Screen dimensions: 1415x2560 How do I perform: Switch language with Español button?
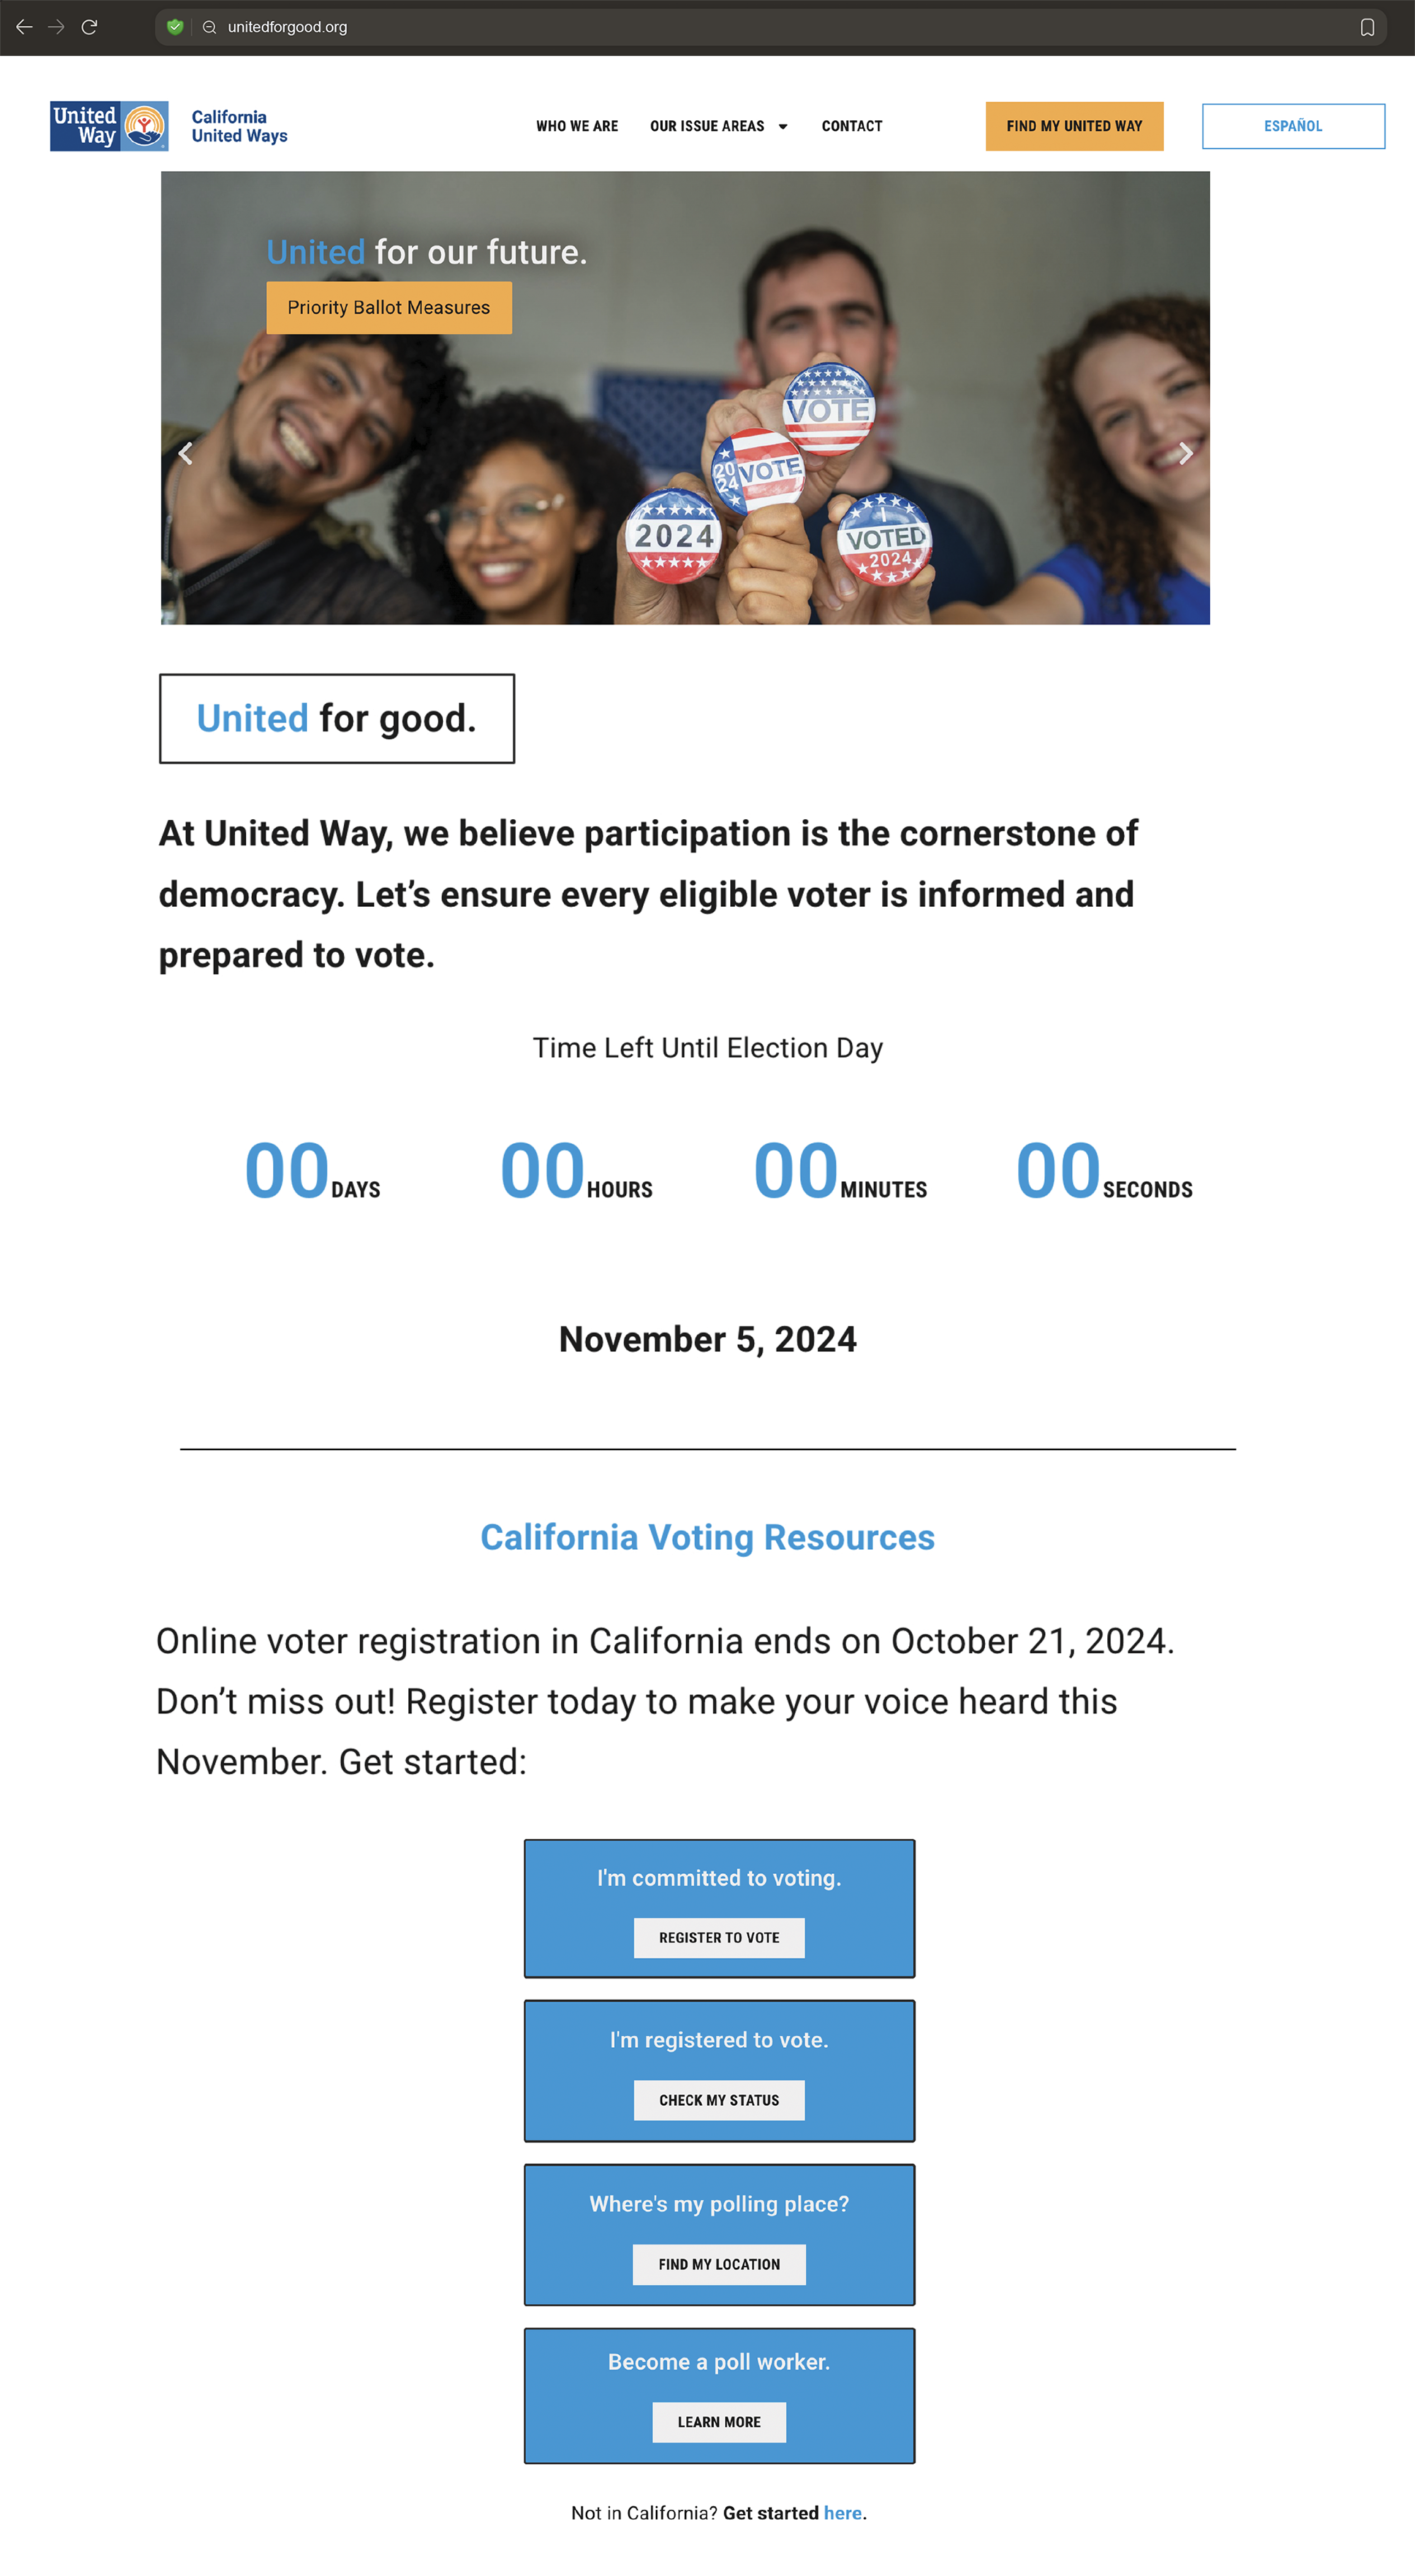(1292, 126)
